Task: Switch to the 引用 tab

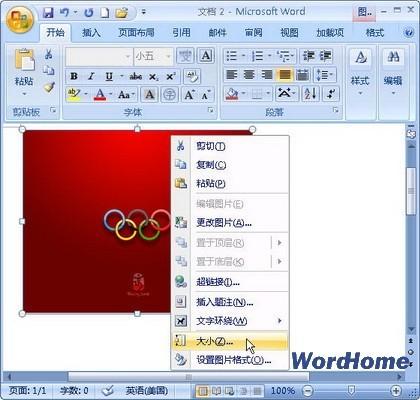Action: click(x=182, y=33)
